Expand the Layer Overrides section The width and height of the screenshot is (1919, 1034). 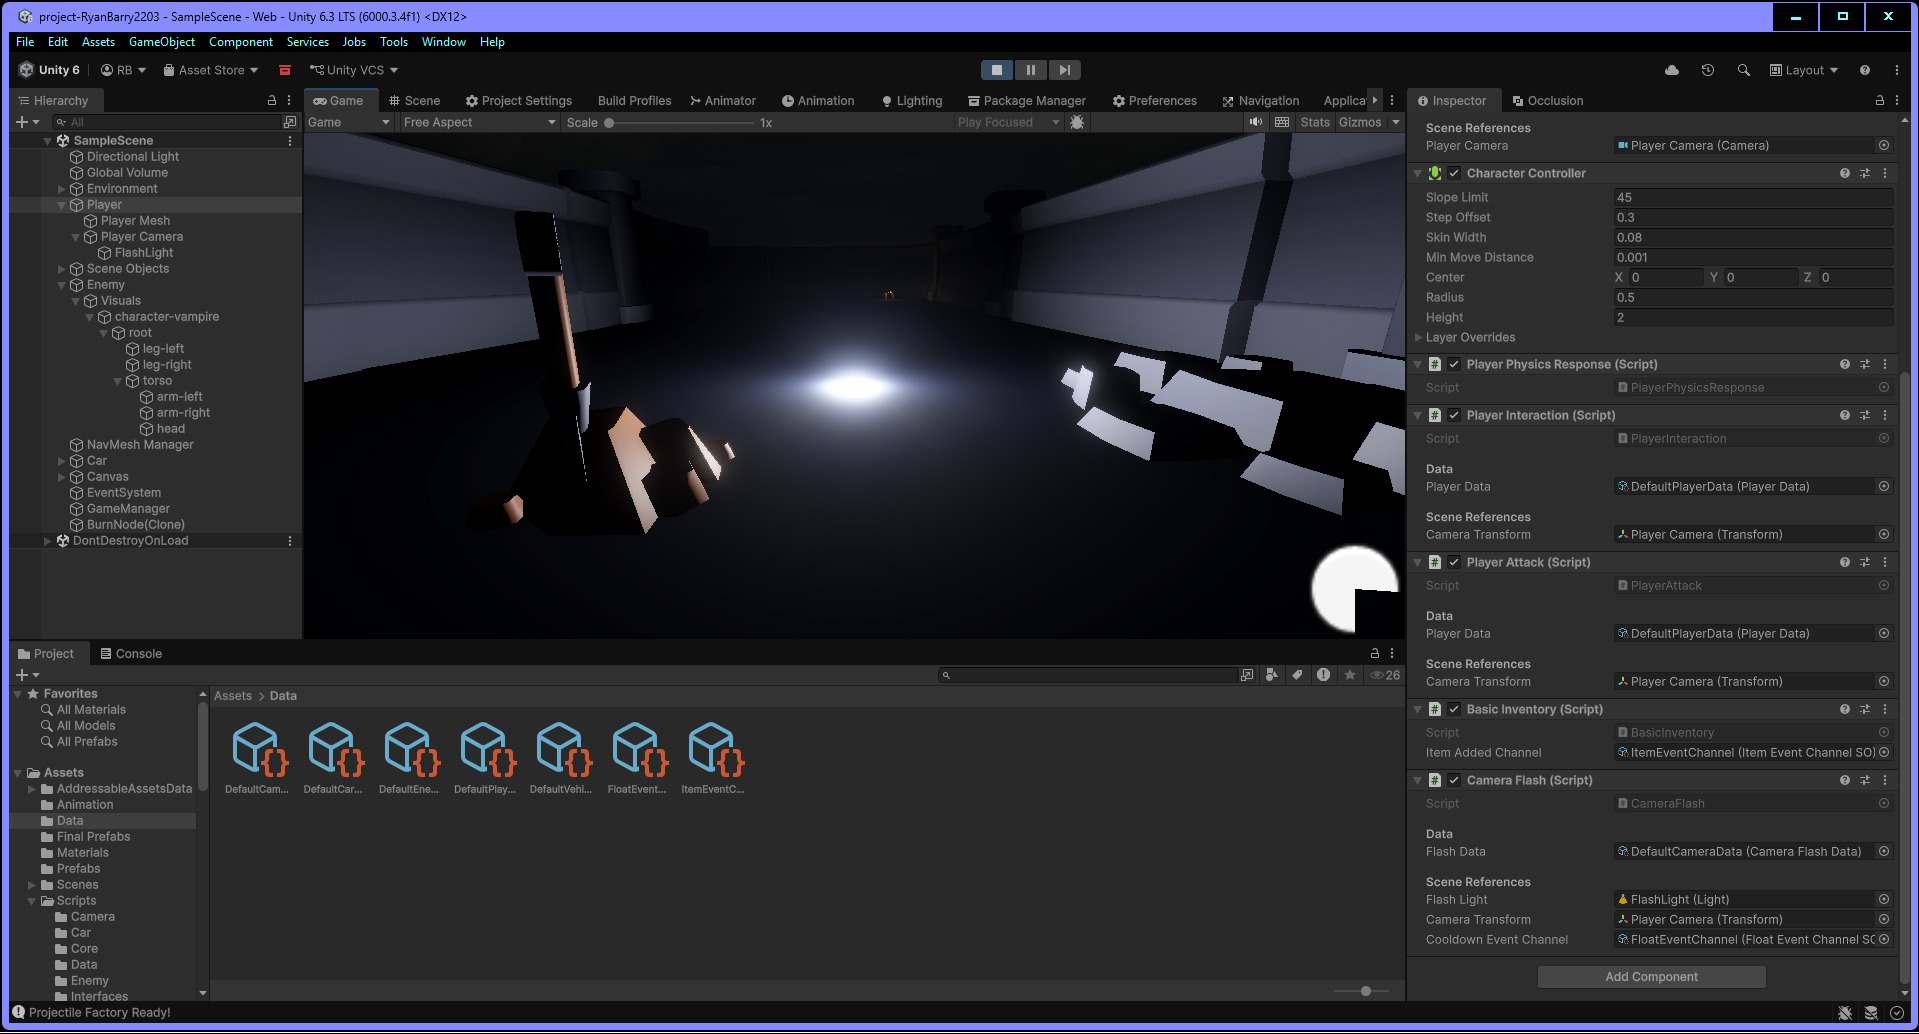tap(1419, 338)
